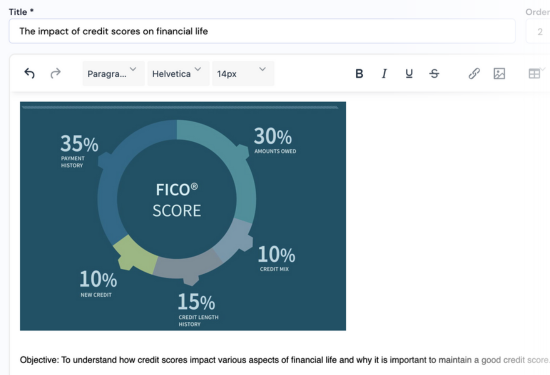This screenshot has height=375, width=550.
Task: Click into the Title text field
Action: [262, 31]
